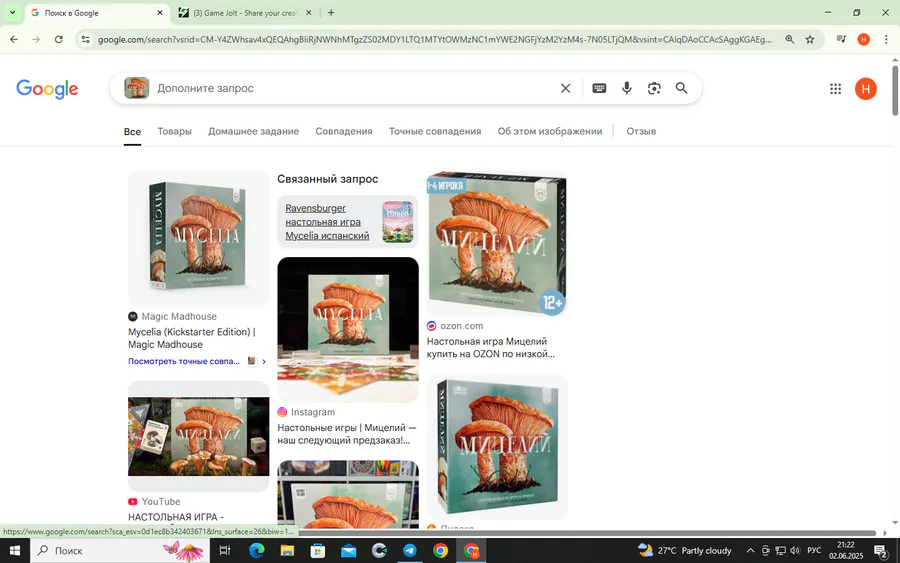Open Chrome three-dot menu
Image resolution: width=900 pixels, height=563 pixels.
886,39
